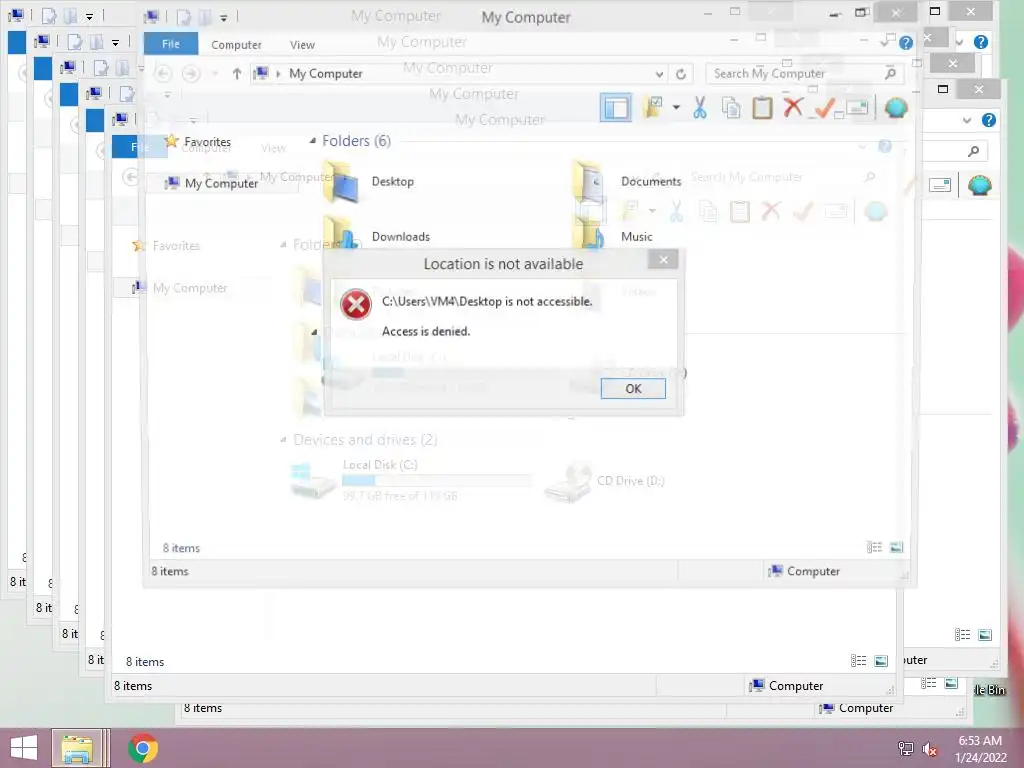The image size is (1024, 768).
Task: Click the Paste clipboard icon
Action: point(762,108)
